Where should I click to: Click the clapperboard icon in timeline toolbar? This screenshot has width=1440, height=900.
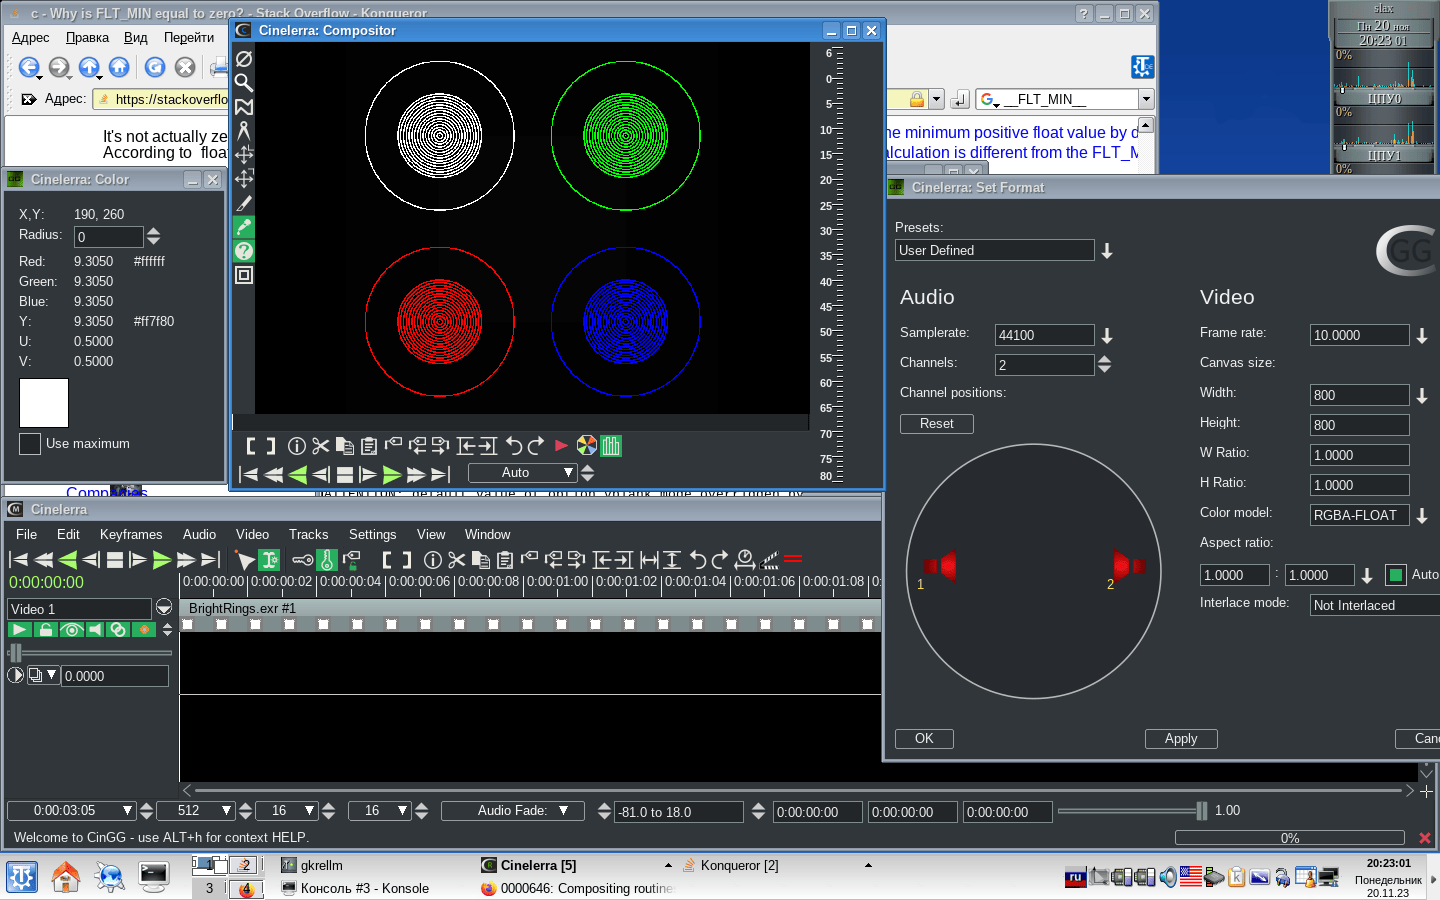tap(768, 560)
